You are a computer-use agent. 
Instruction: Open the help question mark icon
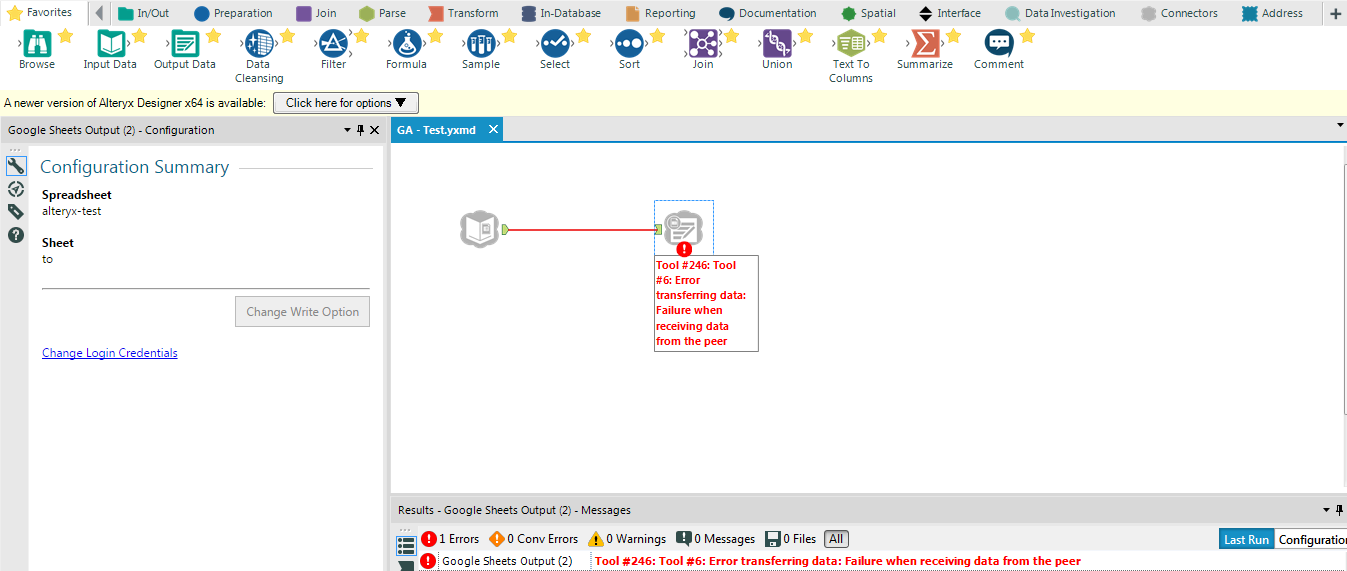[x=15, y=235]
